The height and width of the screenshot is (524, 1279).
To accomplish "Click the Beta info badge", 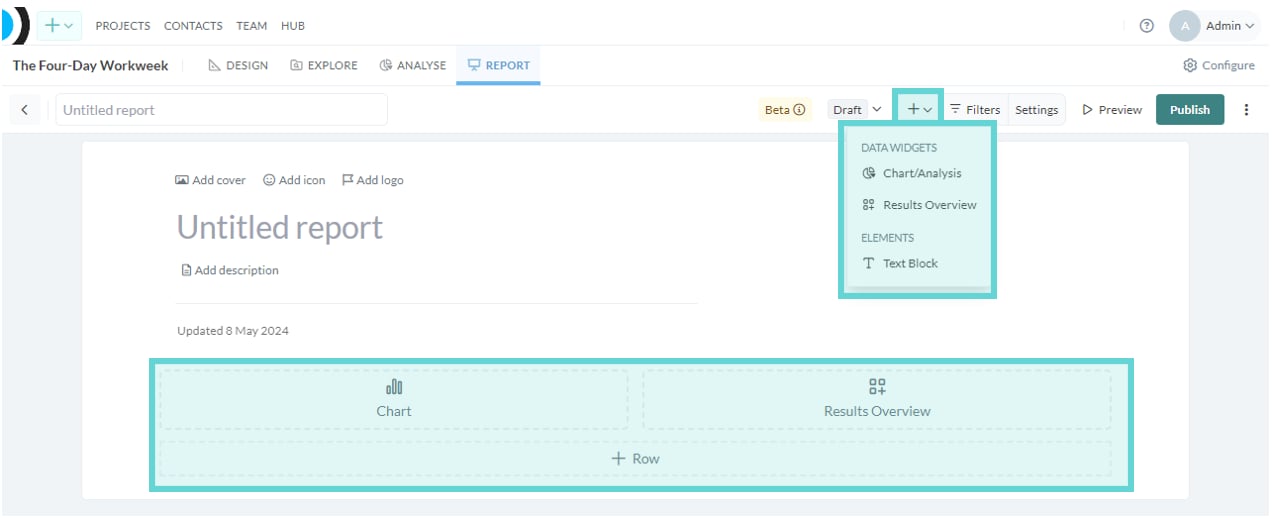I will coord(785,110).
